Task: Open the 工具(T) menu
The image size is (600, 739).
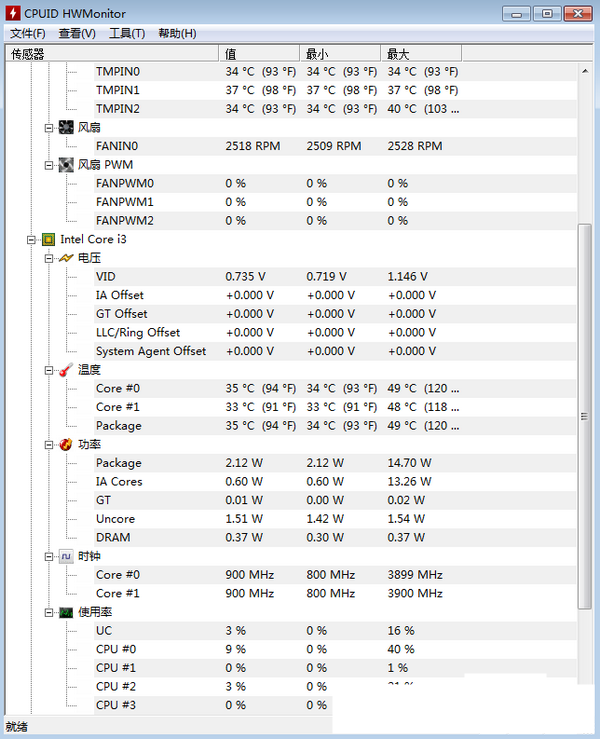Action: click(127, 33)
